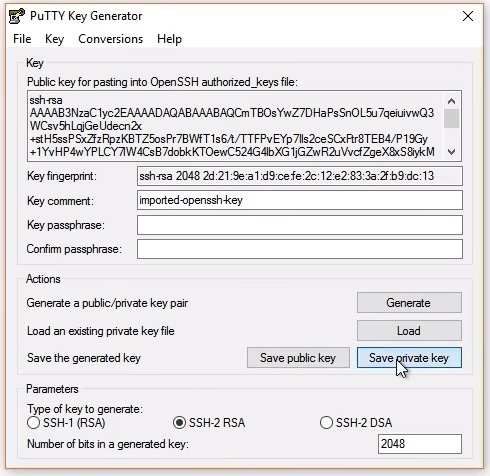The width and height of the screenshot is (490, 476).
Task: Focus the Confirm passphrase field
Action: tap(300, 249)
